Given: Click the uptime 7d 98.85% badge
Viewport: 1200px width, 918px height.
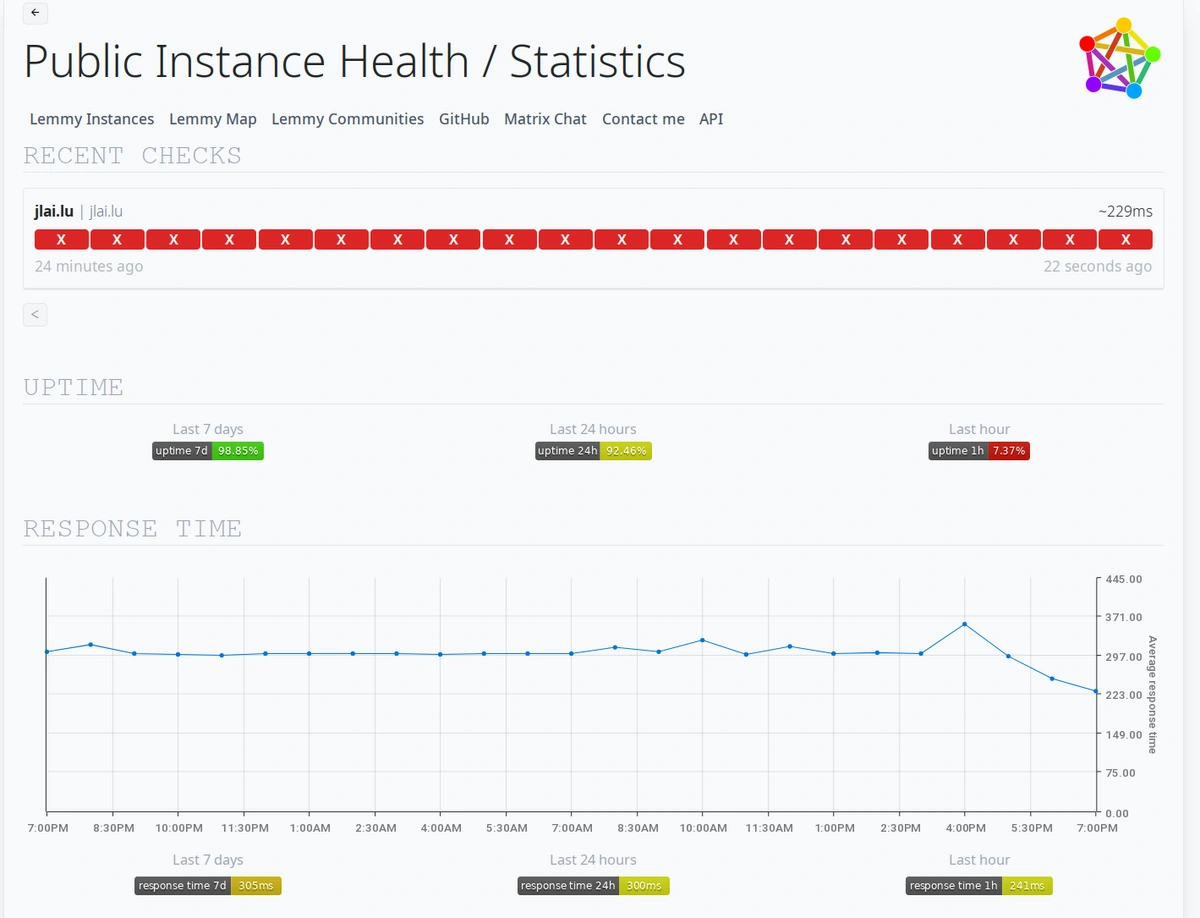Looking at the screenshot, I should point(208,451).
